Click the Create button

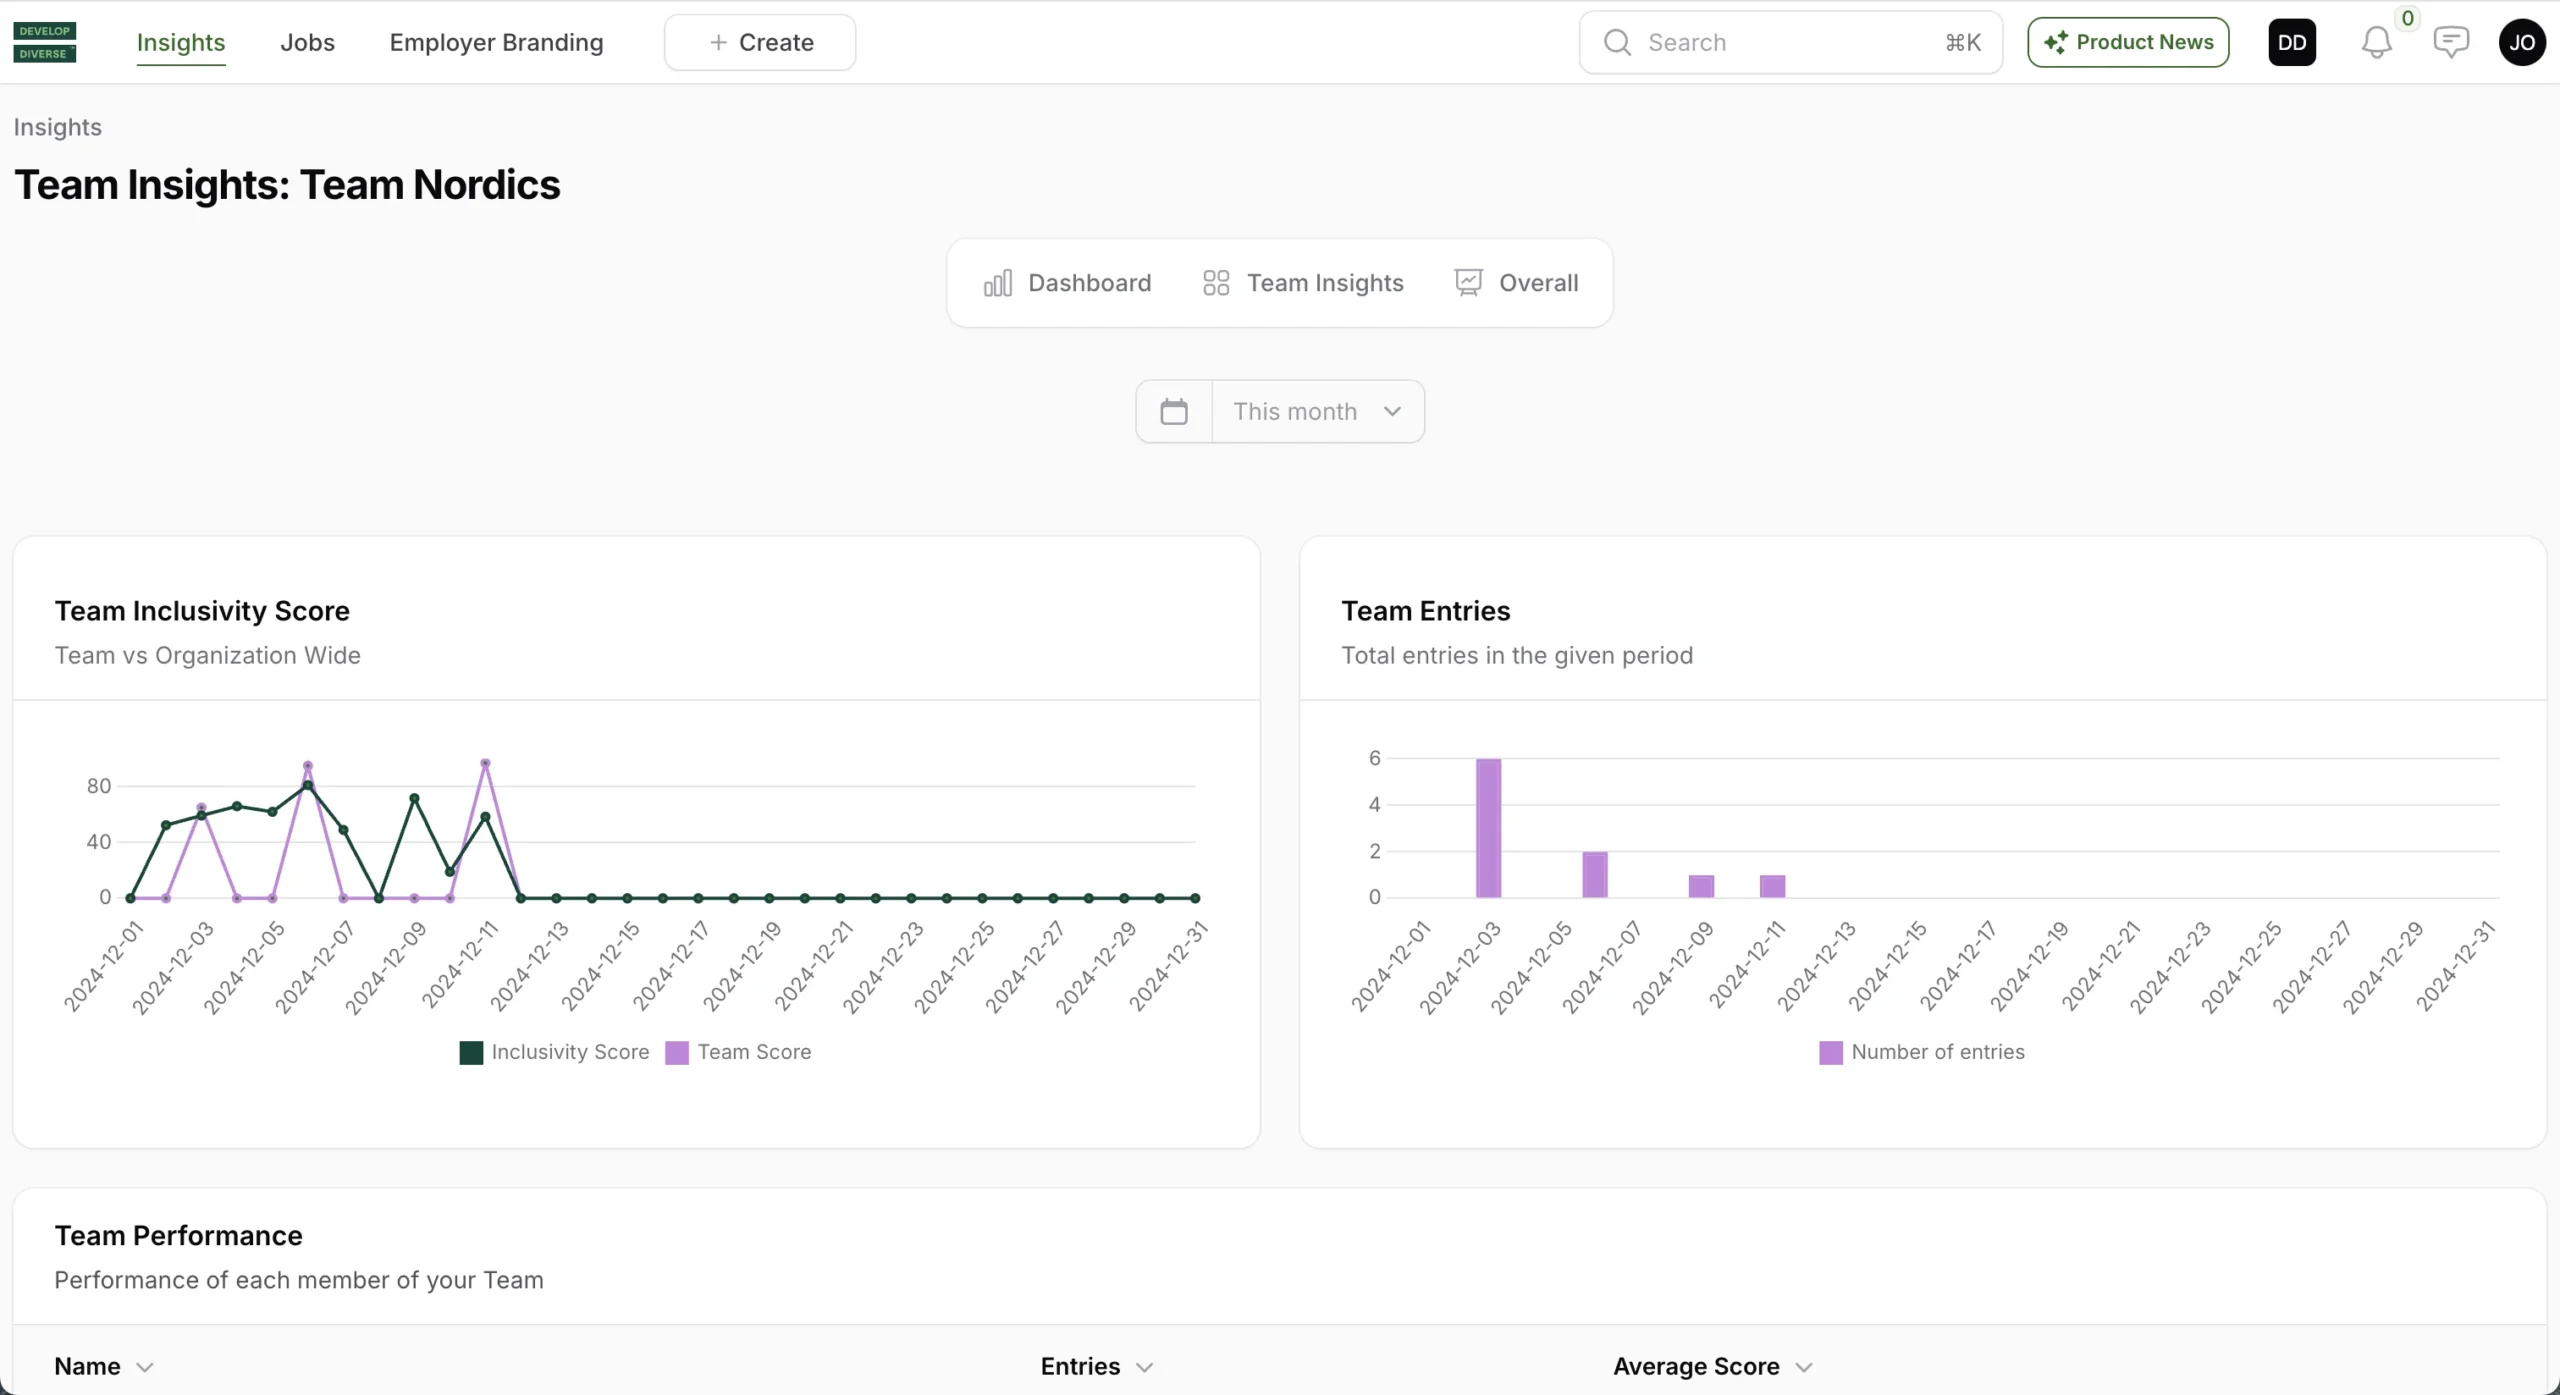pos(760,42)
